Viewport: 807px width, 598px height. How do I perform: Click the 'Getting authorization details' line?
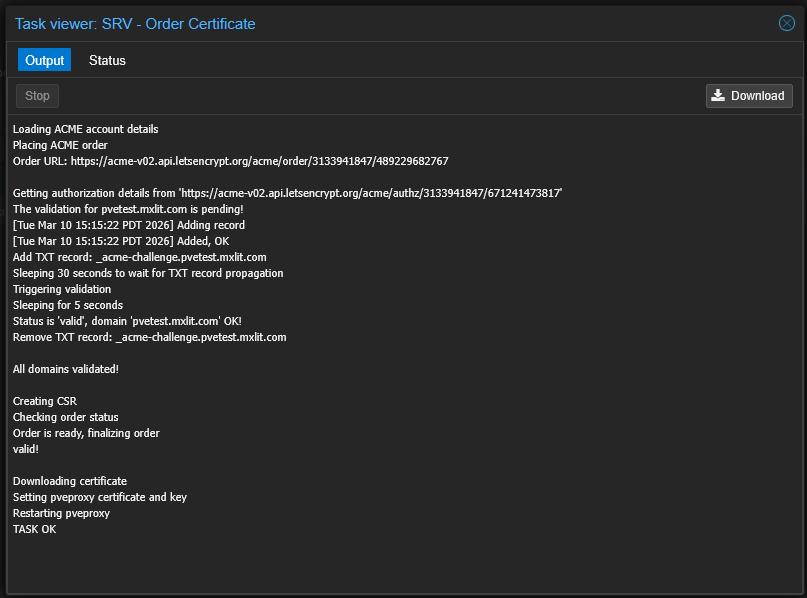click(x=287, y=193)
